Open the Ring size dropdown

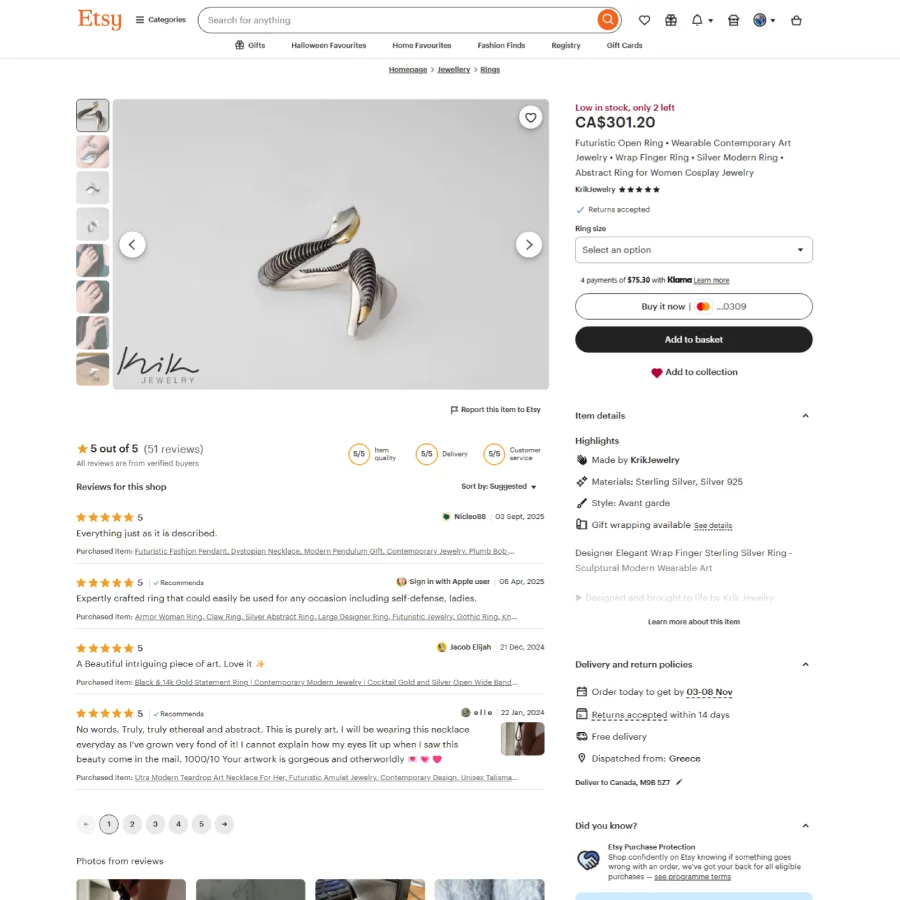click(693, 250)
